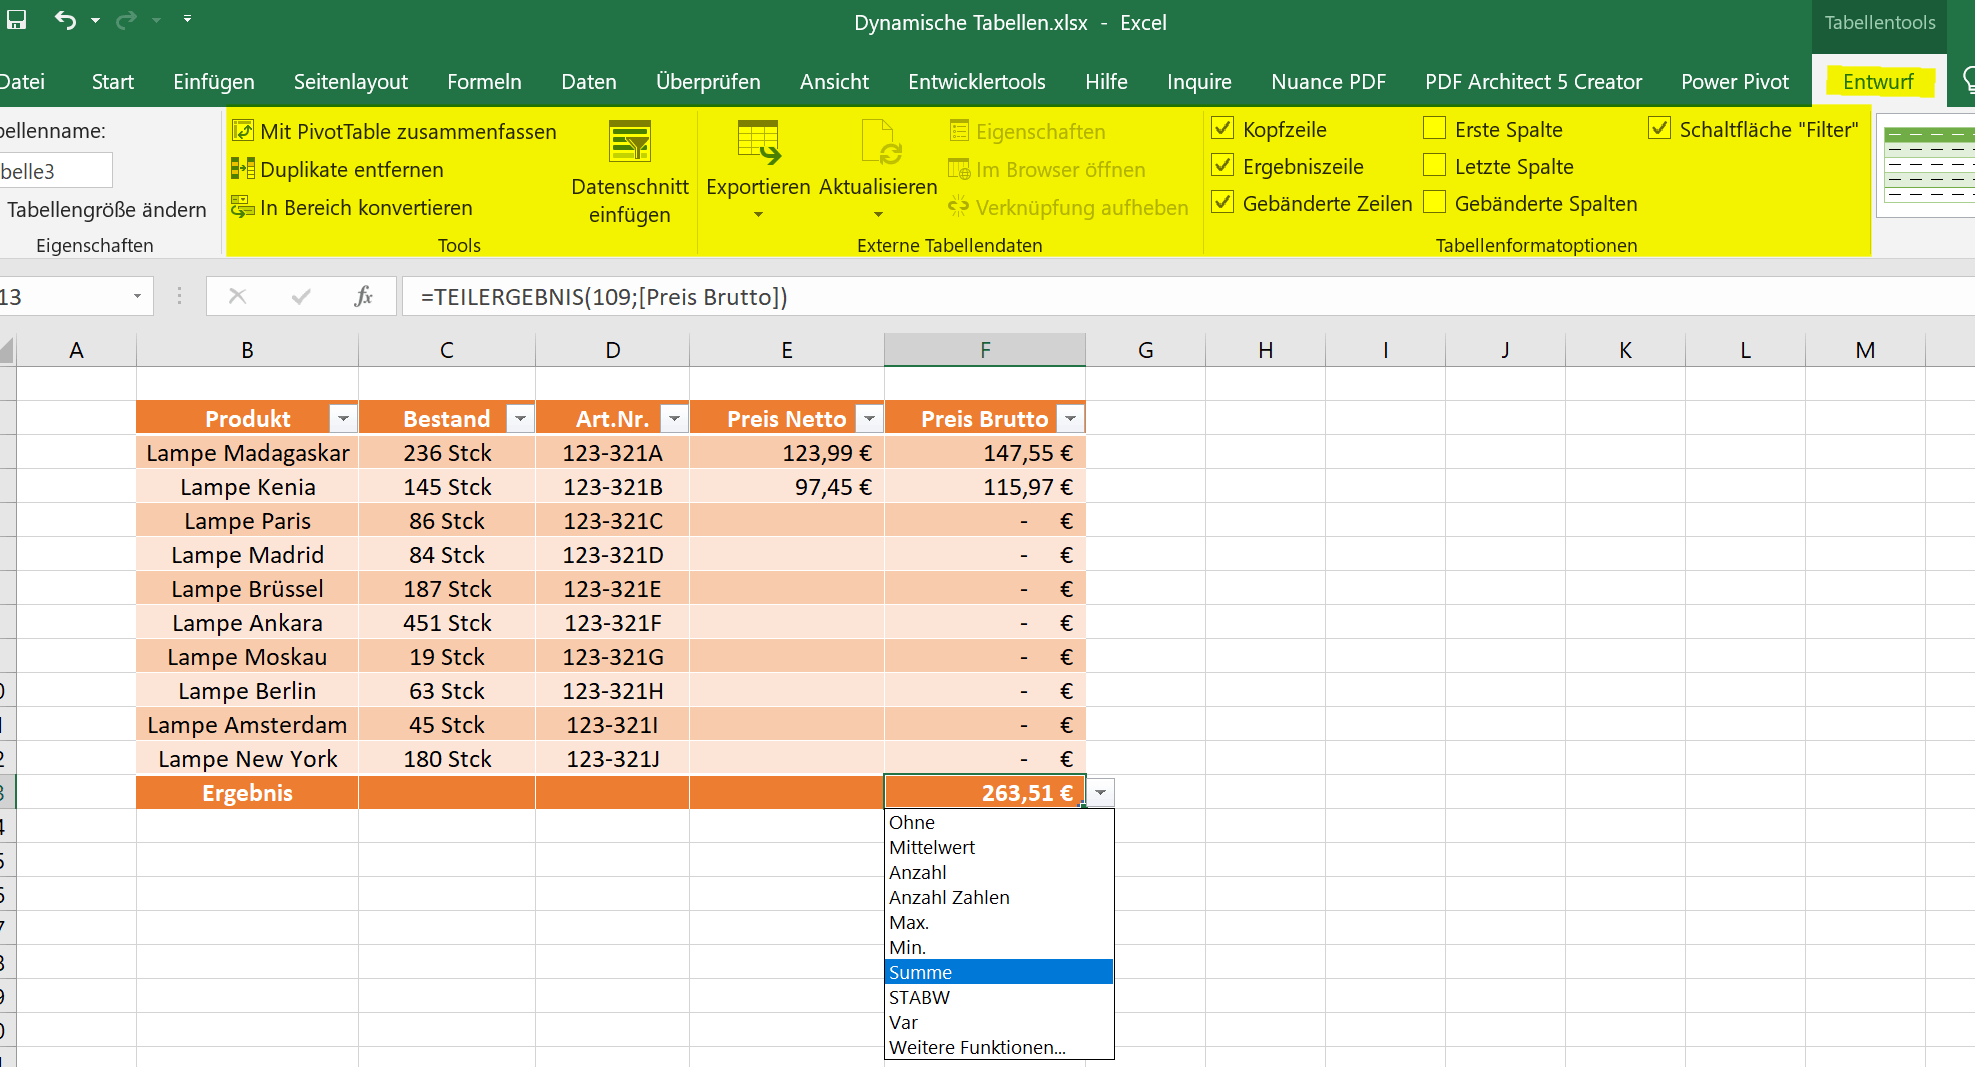This screenshot has width=1975, height=1067.
Task: Enable the Erste Spalte checkbox
Action: pyautogui.click(x=1434, y=128)
